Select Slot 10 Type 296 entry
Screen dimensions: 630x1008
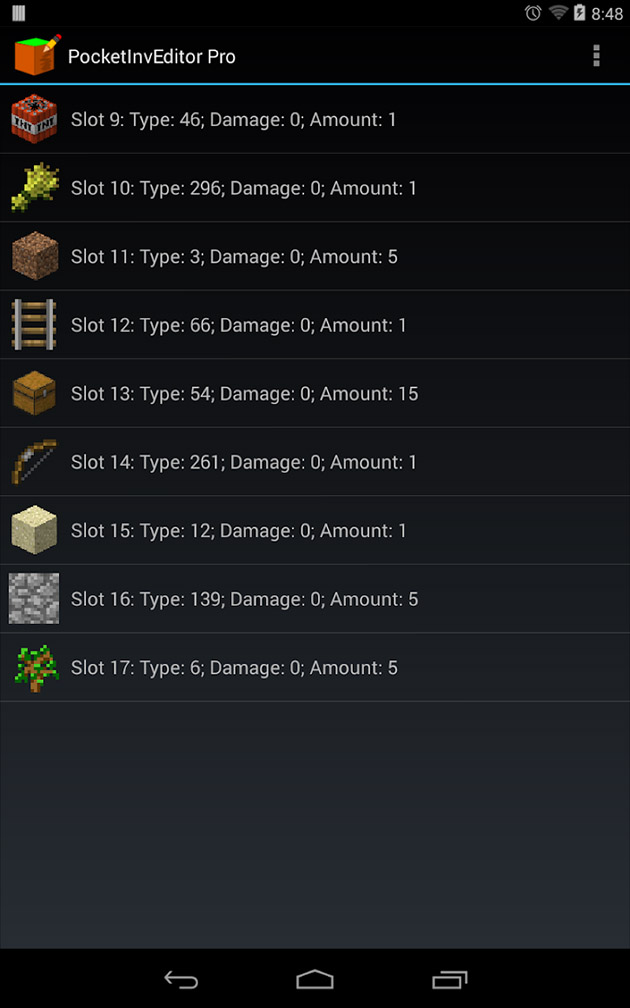[x=244, y=188]
